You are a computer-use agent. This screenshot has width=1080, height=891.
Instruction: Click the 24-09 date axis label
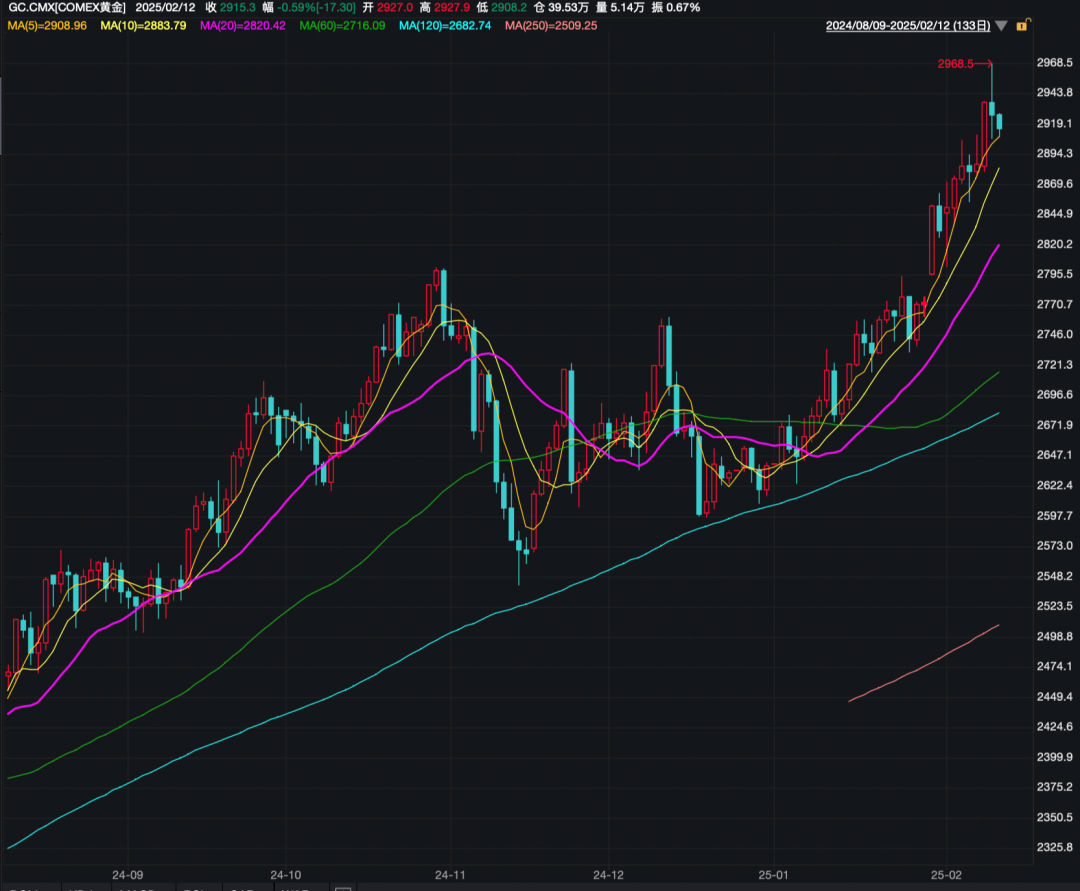(x=127, y=875)
